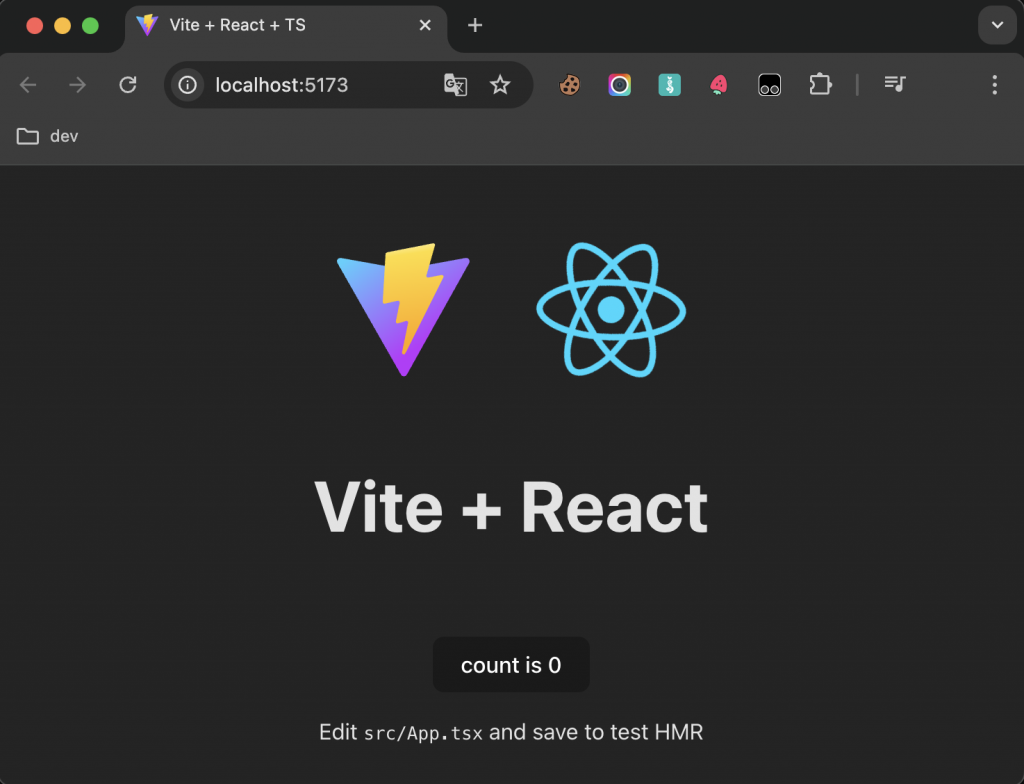Click the Vite logo link
Screen dimensions: 1024x784
click(x=404, y=310)
